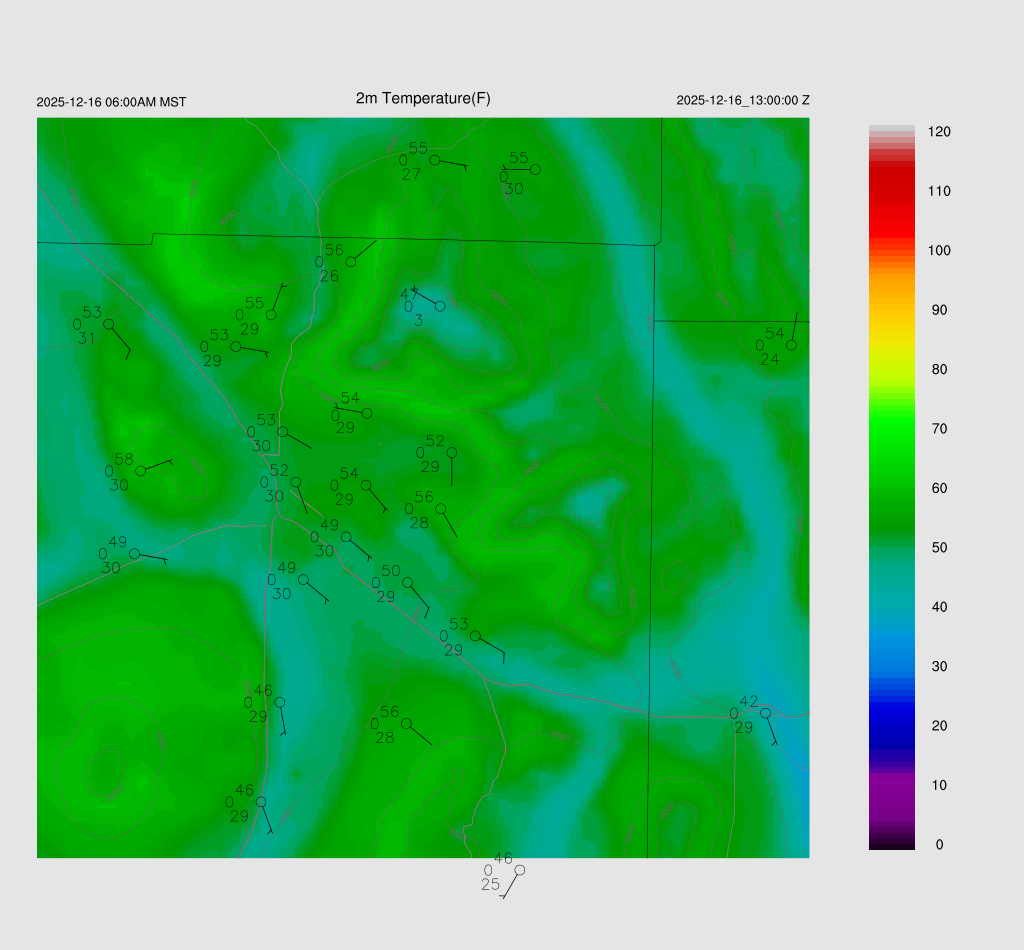Click the 2m Temperature(F) title
The image size is (1024, 950).
tap(423, 98)
